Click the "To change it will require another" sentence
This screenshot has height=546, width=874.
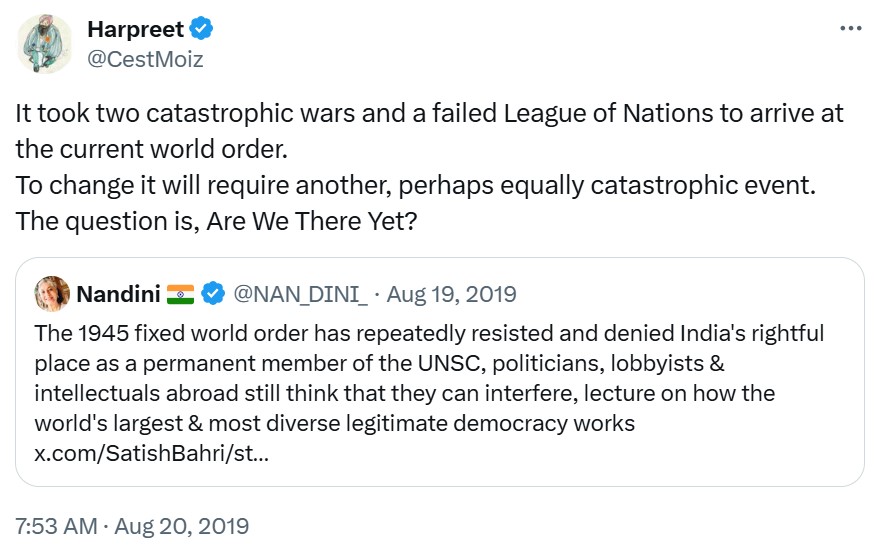point(401,185)
